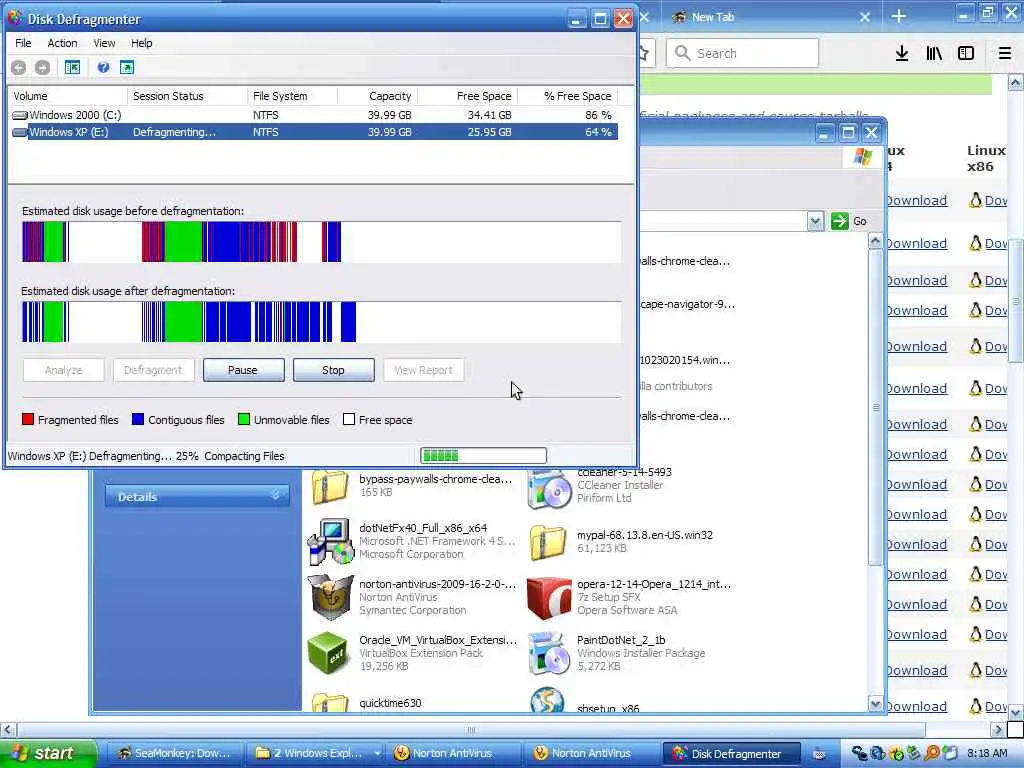1024x768 pixels.
Task: Open the blue Help question-mark toolbar icon
Action: pos(103,67)
